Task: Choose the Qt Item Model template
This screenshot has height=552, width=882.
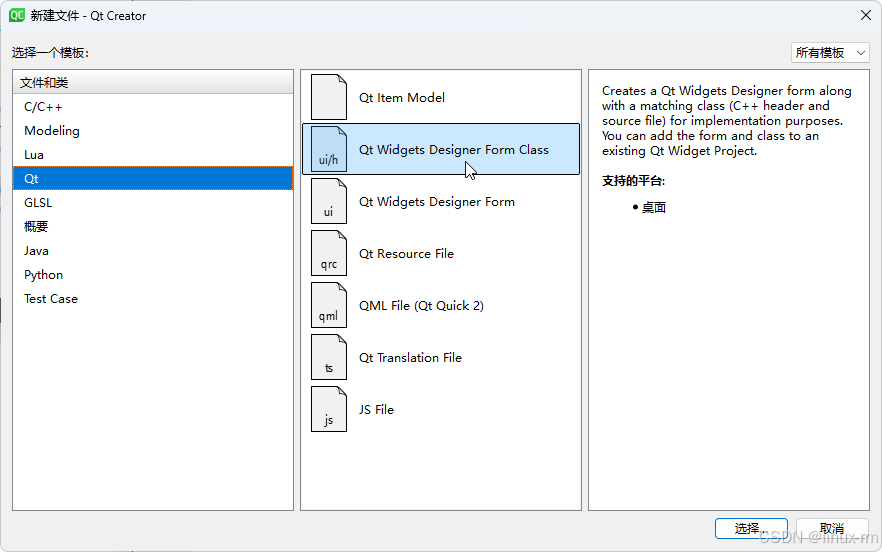Action: click(441, 97)
